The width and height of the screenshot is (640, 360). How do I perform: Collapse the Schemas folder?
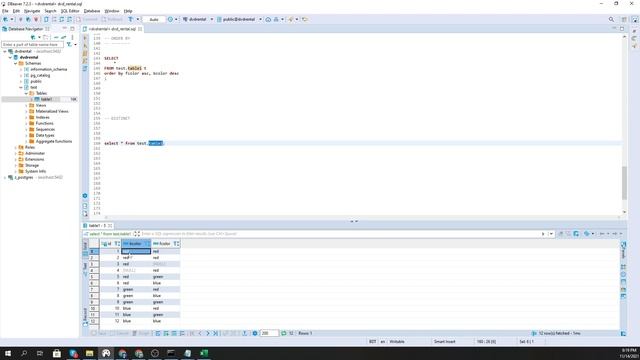[16, 63]
